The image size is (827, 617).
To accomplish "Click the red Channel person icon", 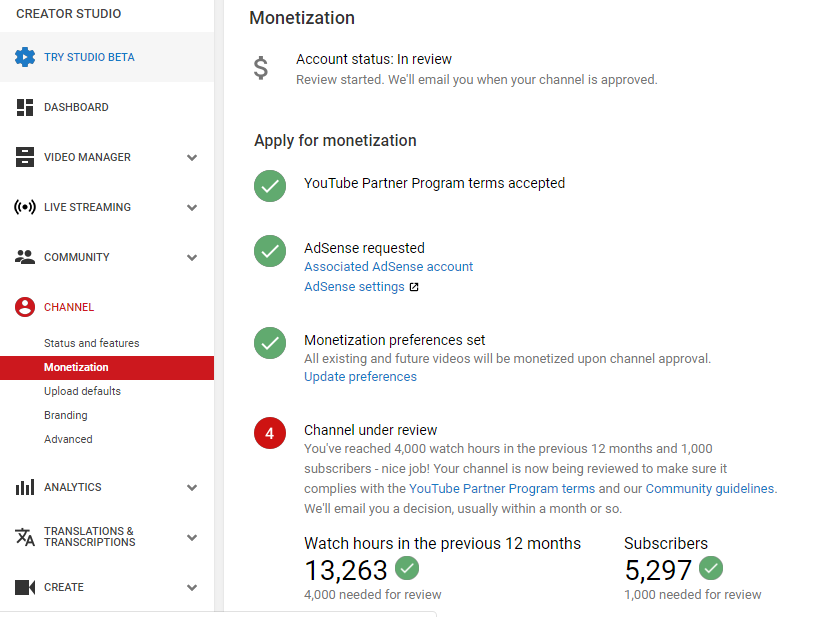I will point(25,307).
